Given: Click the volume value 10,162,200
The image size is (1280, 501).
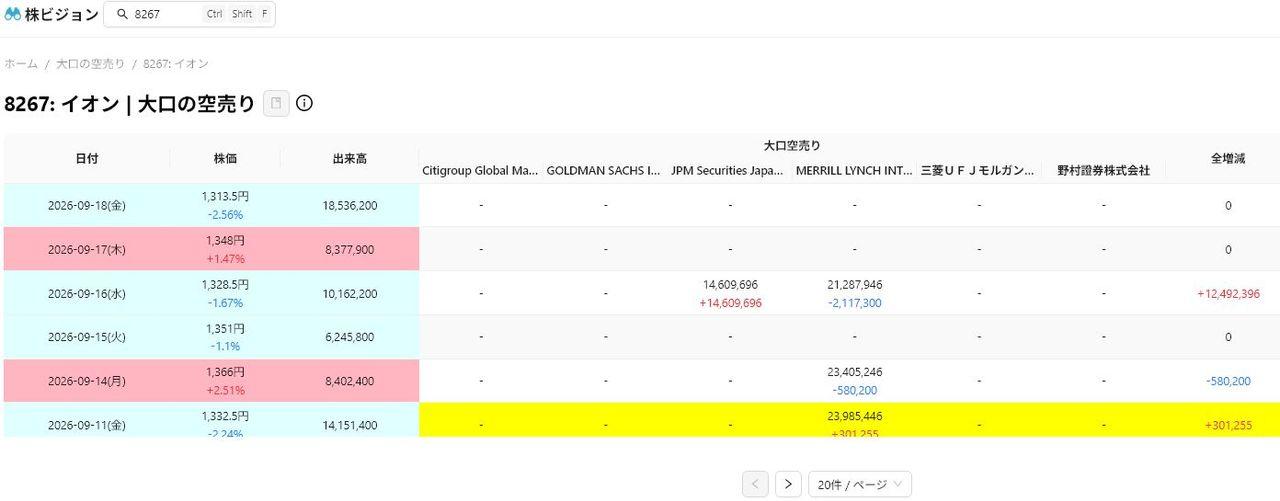Looking at the screenshot, I should pos(350,294).
